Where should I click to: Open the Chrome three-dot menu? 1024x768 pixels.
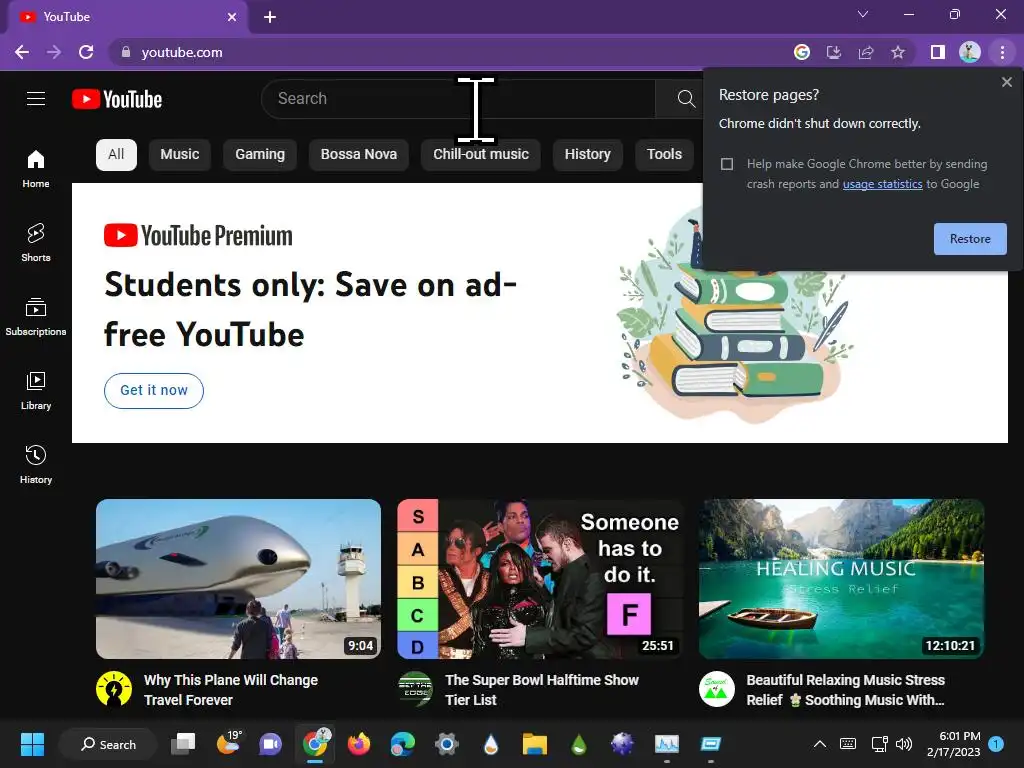[1002, 52]
